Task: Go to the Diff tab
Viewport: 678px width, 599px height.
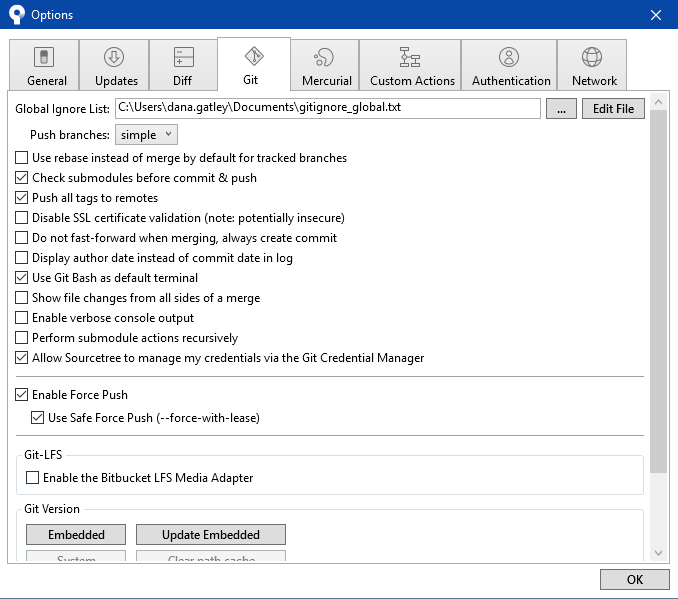Action: click(x=183, y=65)
